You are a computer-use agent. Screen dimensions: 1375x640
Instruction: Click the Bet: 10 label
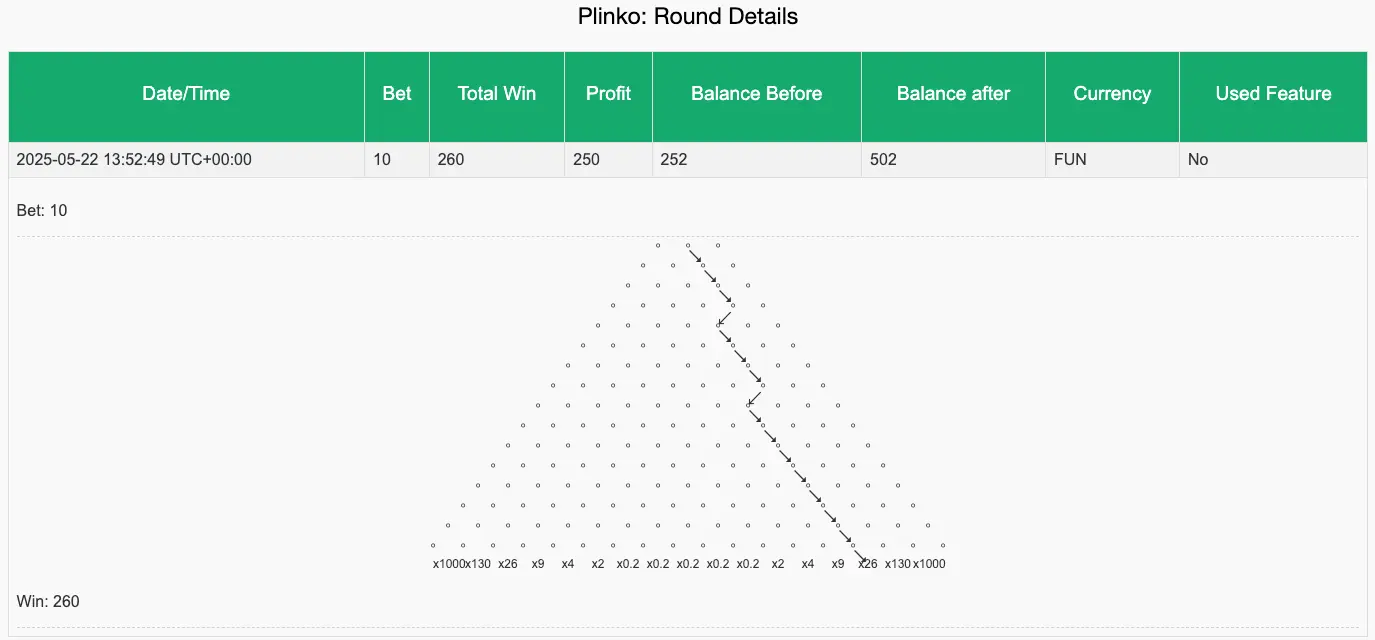coord(42,211)
